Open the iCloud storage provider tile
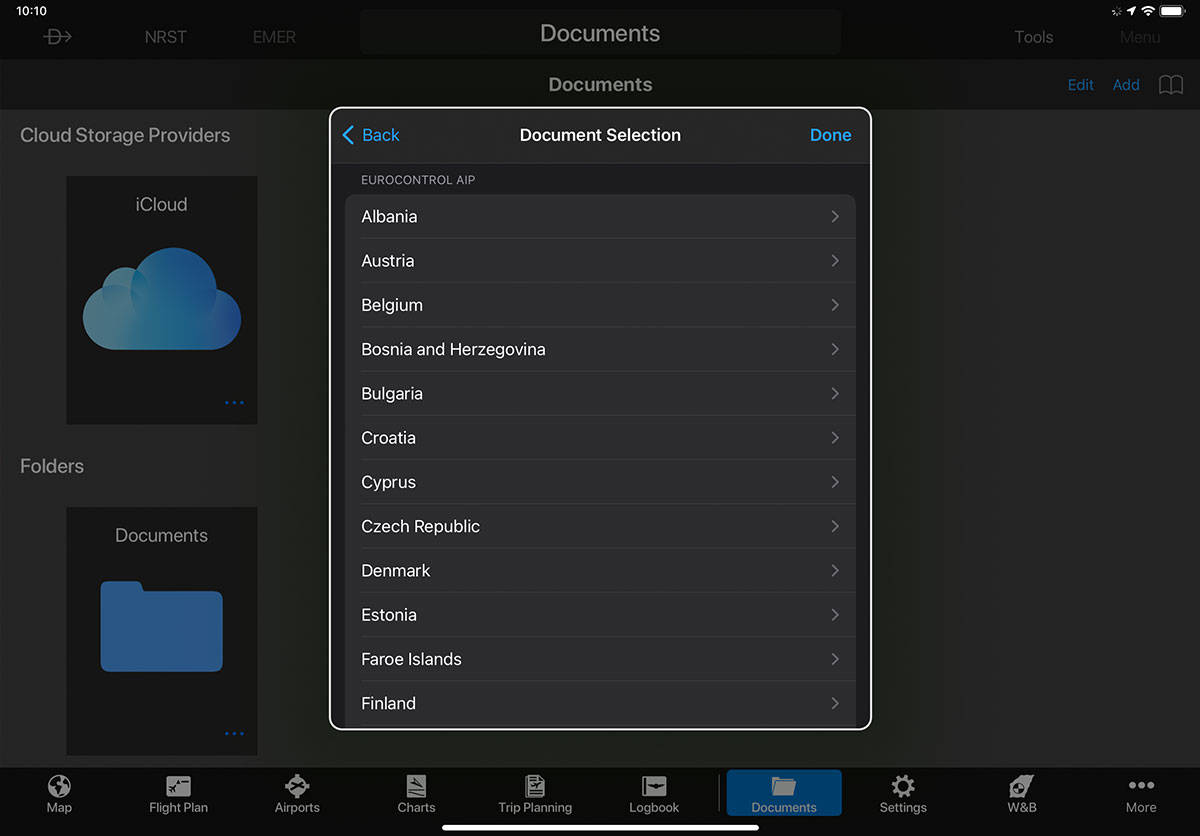This screenshot has height=836, width=1200. coord(162,299)
